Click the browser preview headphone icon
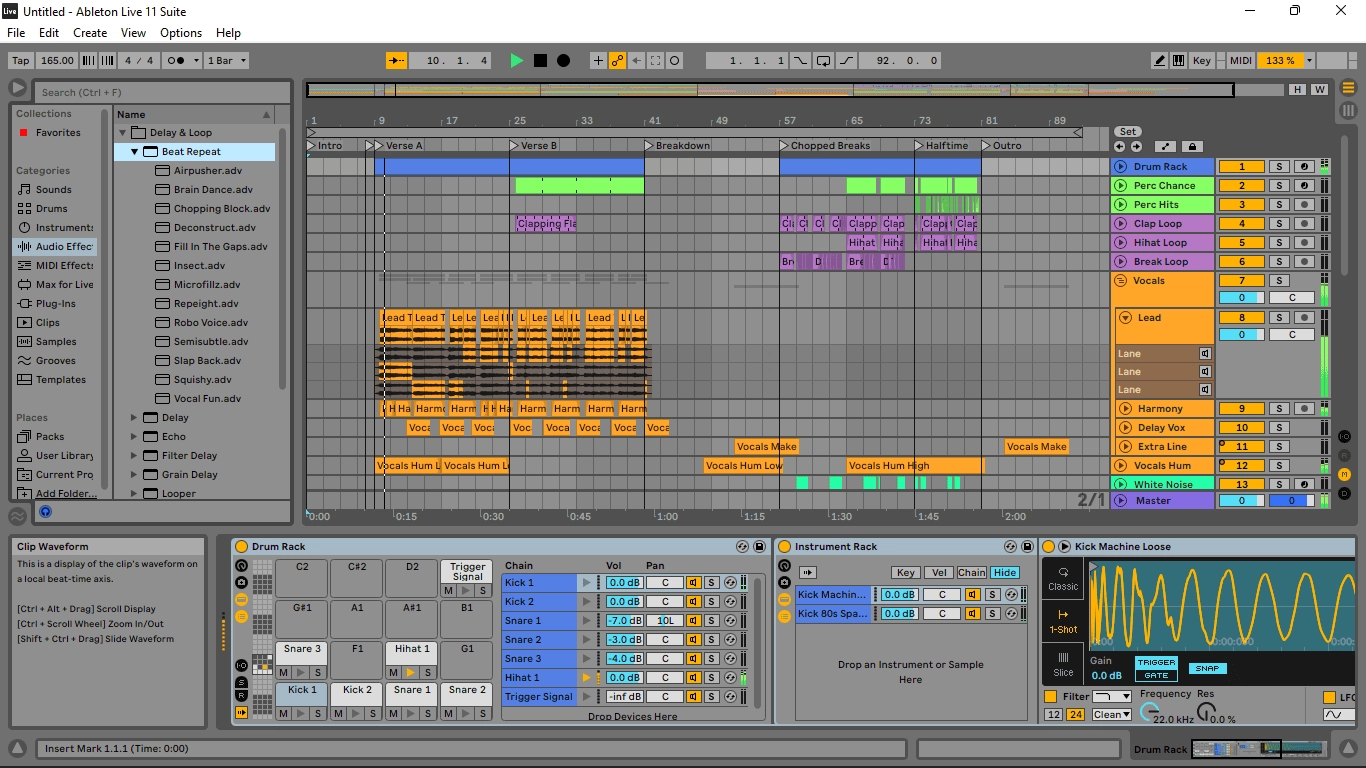 point(45,512)
